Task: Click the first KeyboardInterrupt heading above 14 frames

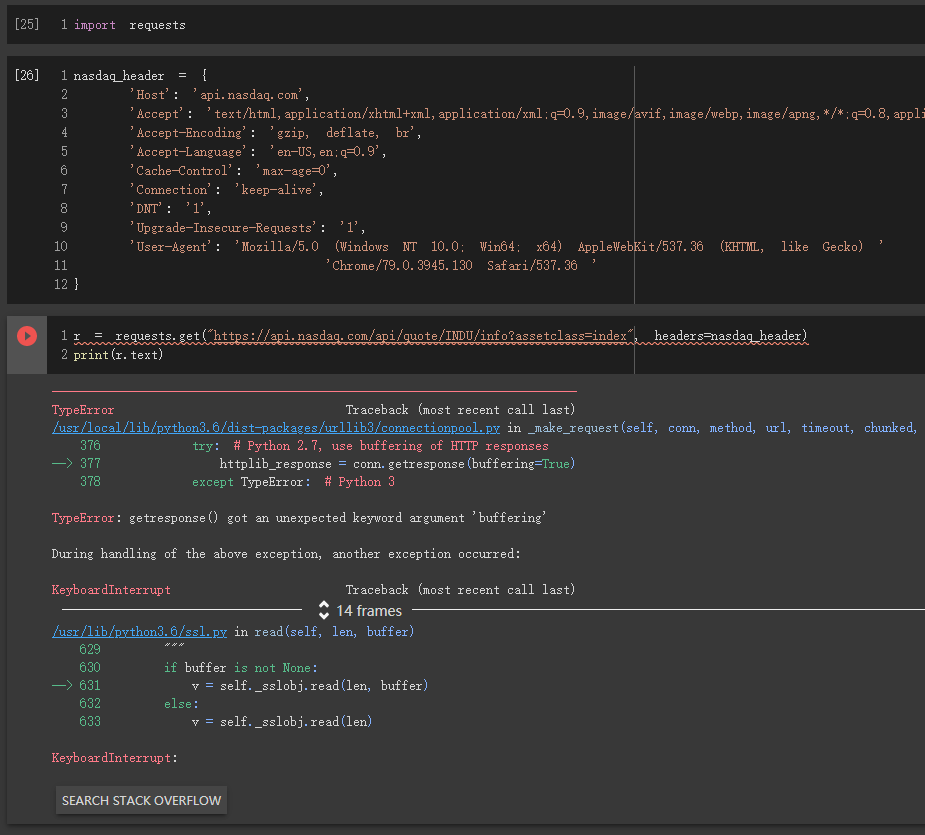Action: (111, 590)
